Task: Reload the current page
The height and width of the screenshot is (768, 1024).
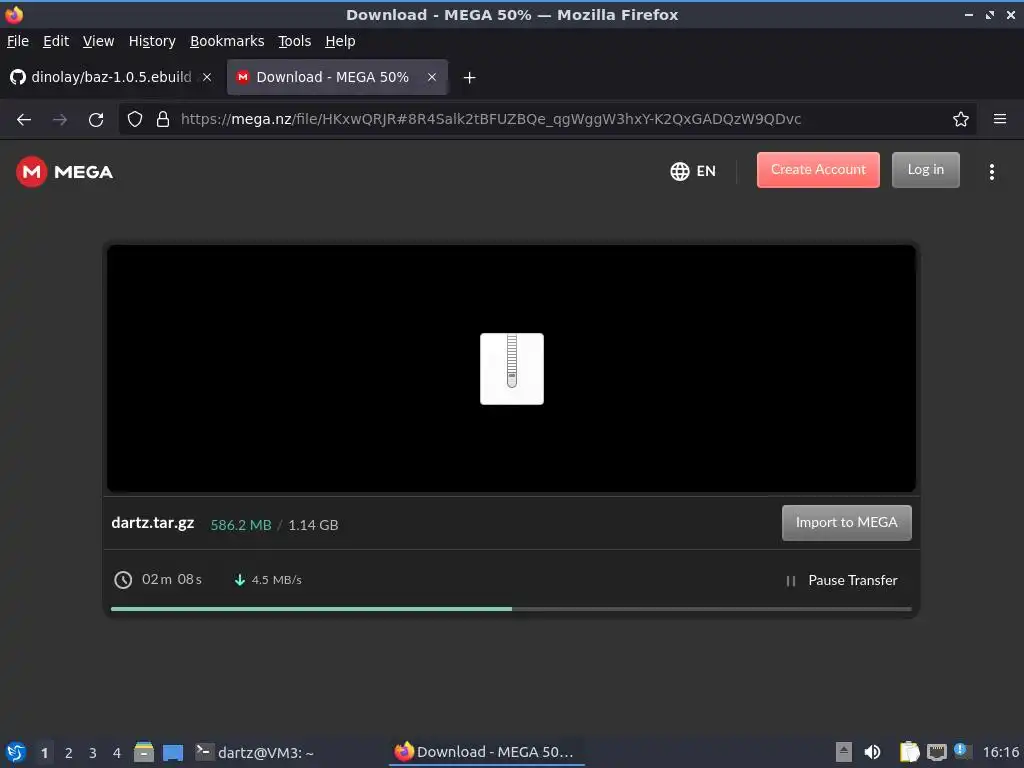Action: pyautogui.click(x=96, y=120)
